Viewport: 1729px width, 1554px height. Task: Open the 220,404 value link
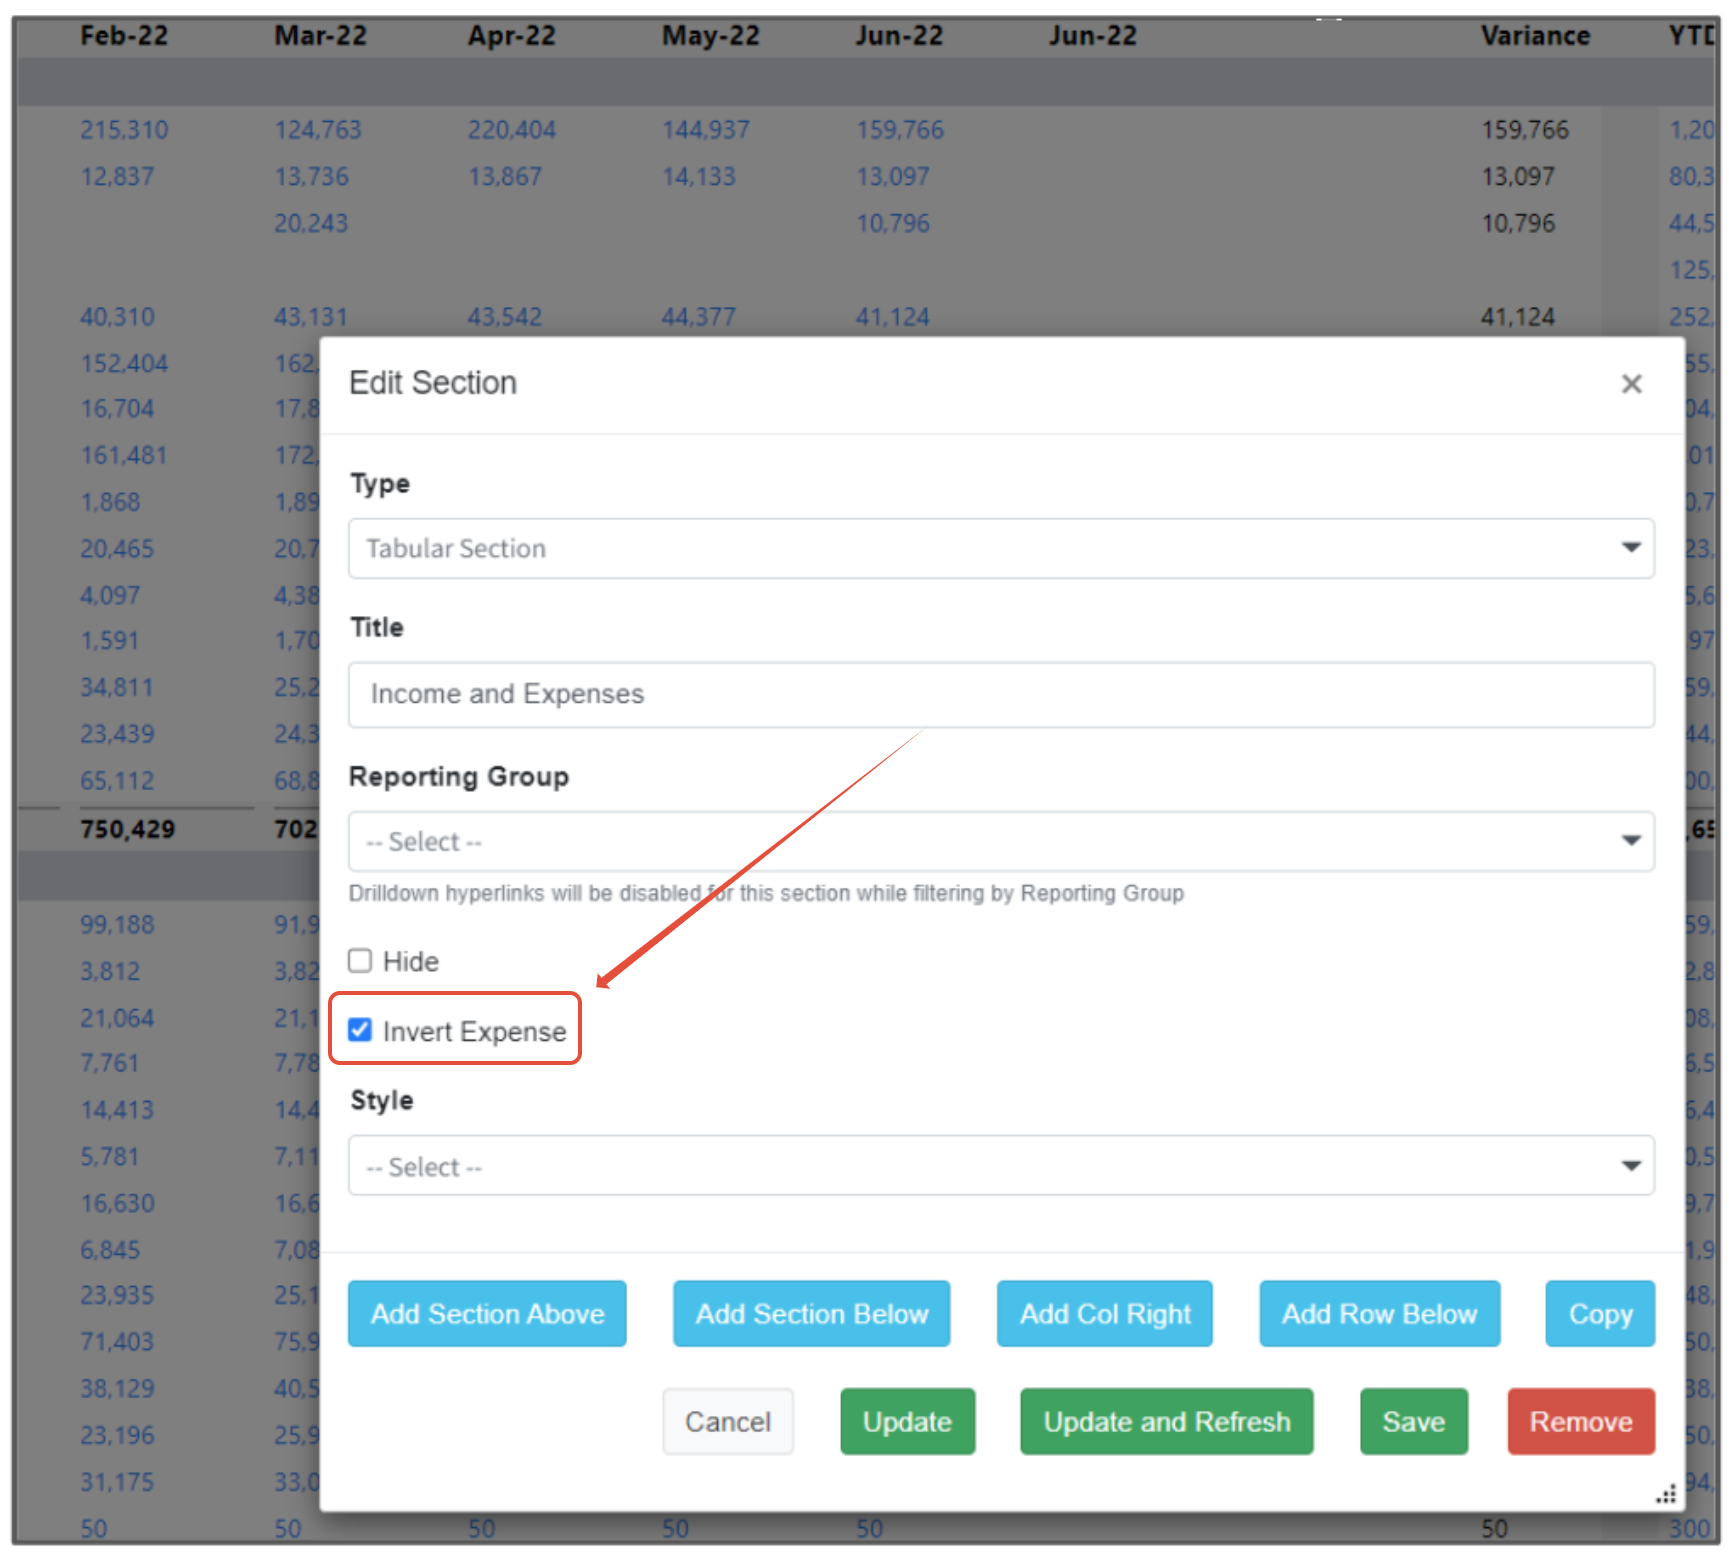tap(511, 130)
